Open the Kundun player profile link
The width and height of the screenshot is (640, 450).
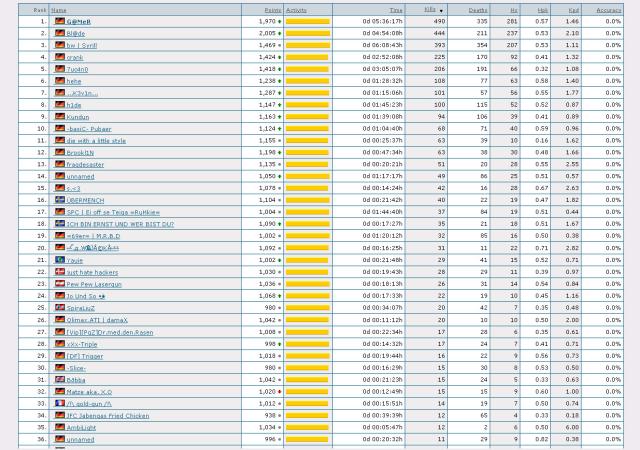(78, 116)
